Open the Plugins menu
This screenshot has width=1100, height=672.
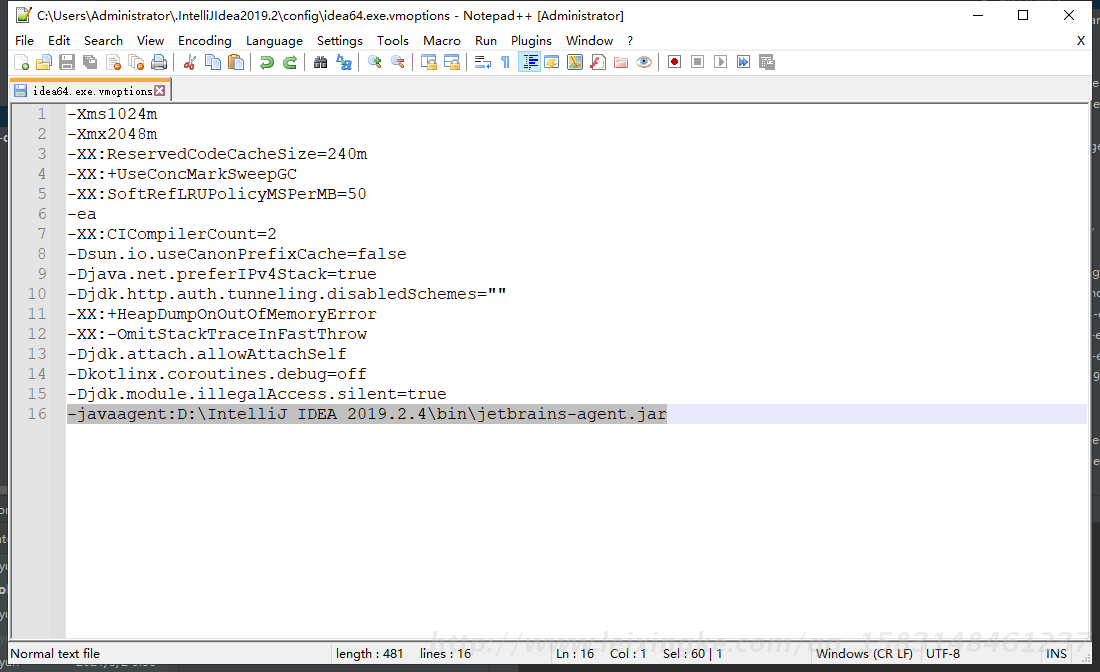coord(531,40)
